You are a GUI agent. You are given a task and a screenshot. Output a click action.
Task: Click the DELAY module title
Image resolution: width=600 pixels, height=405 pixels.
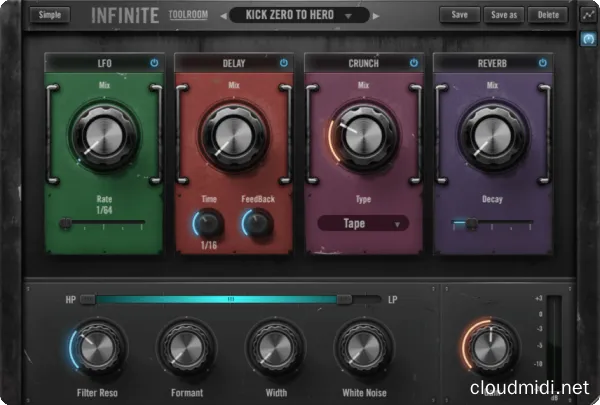tap(234, 63)
